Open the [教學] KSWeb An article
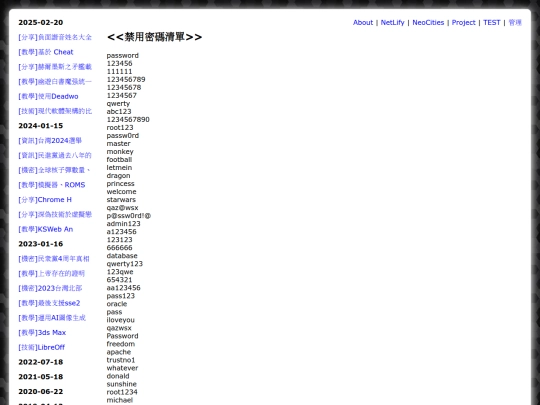 tap(45, 229)
